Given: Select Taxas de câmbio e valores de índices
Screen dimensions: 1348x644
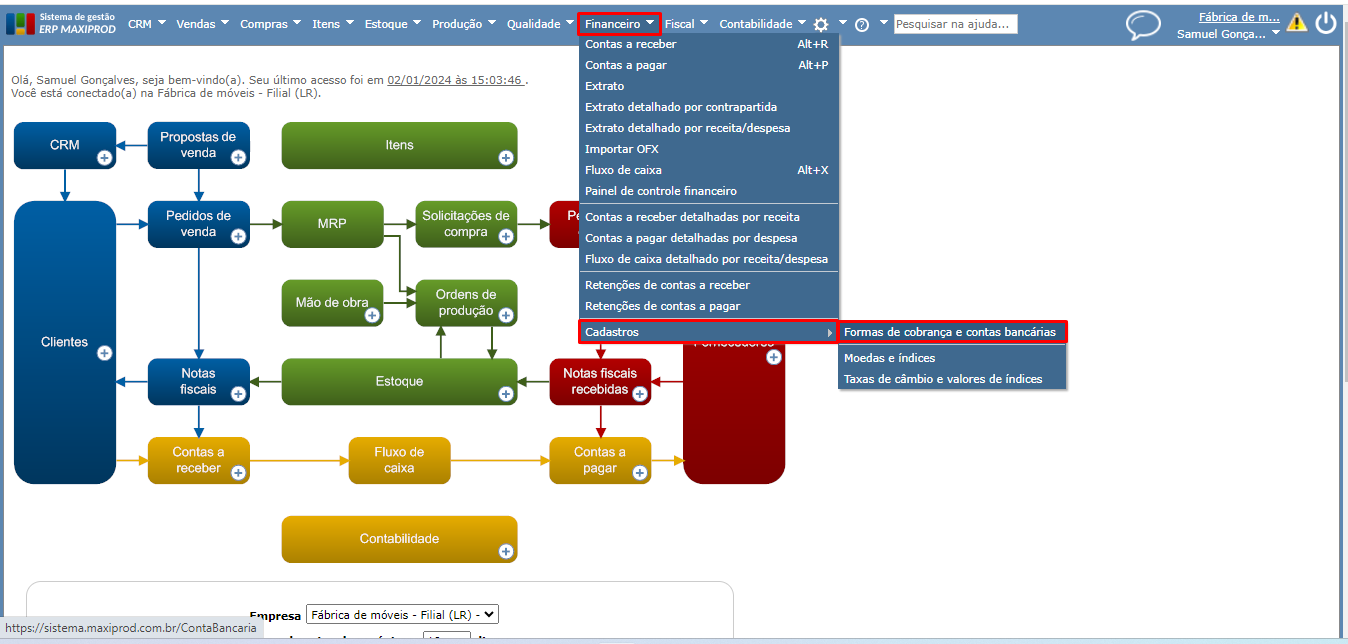Looking at the screenshot, I should click(x=952, y=379).
